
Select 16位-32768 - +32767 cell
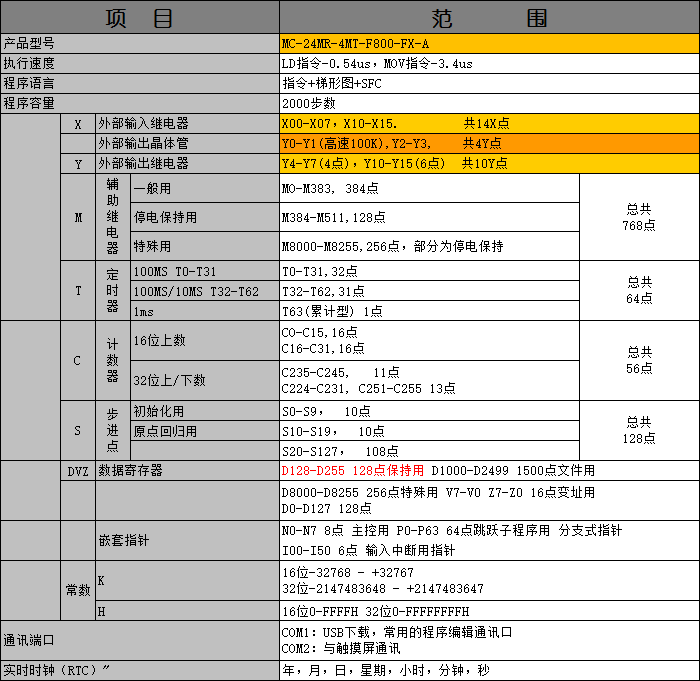click(489, 581)
